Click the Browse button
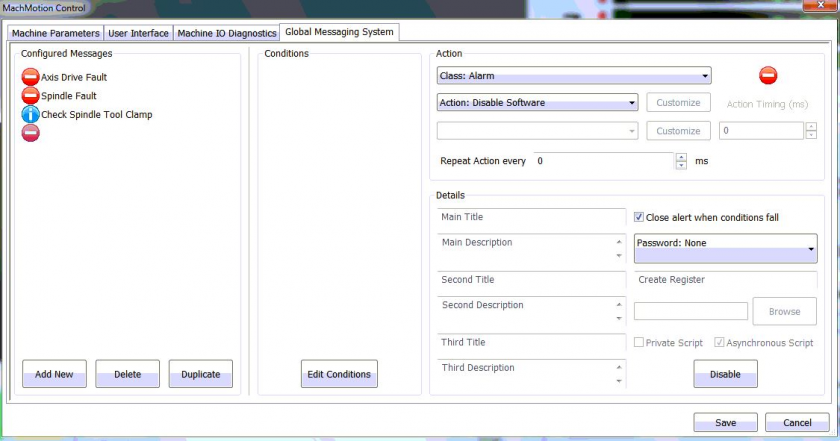The image size is (840, 441). pos(784,311)
